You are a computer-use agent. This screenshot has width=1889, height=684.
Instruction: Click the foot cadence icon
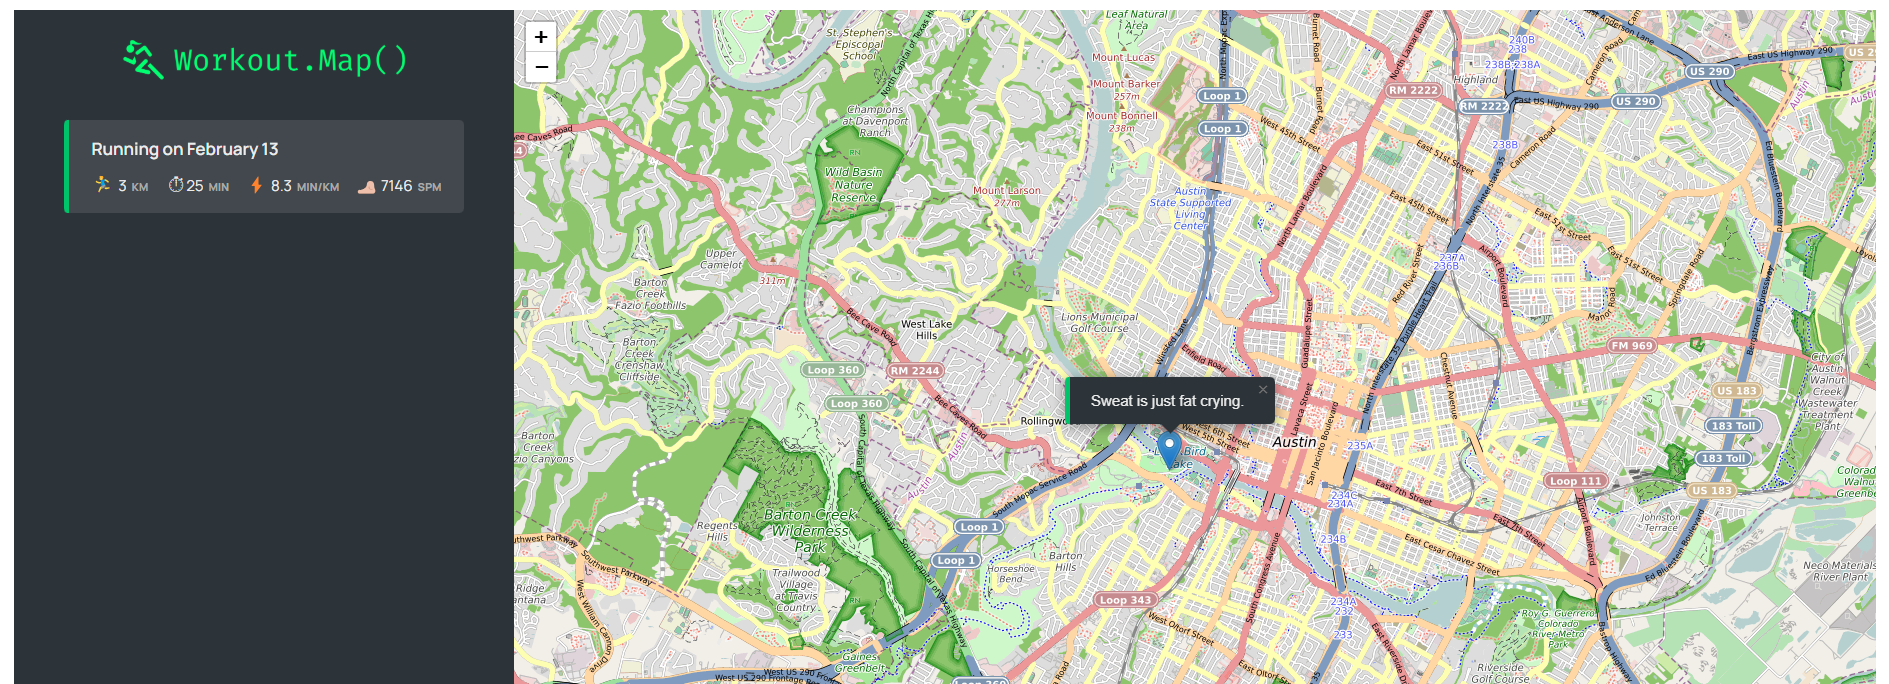(367, 186)
